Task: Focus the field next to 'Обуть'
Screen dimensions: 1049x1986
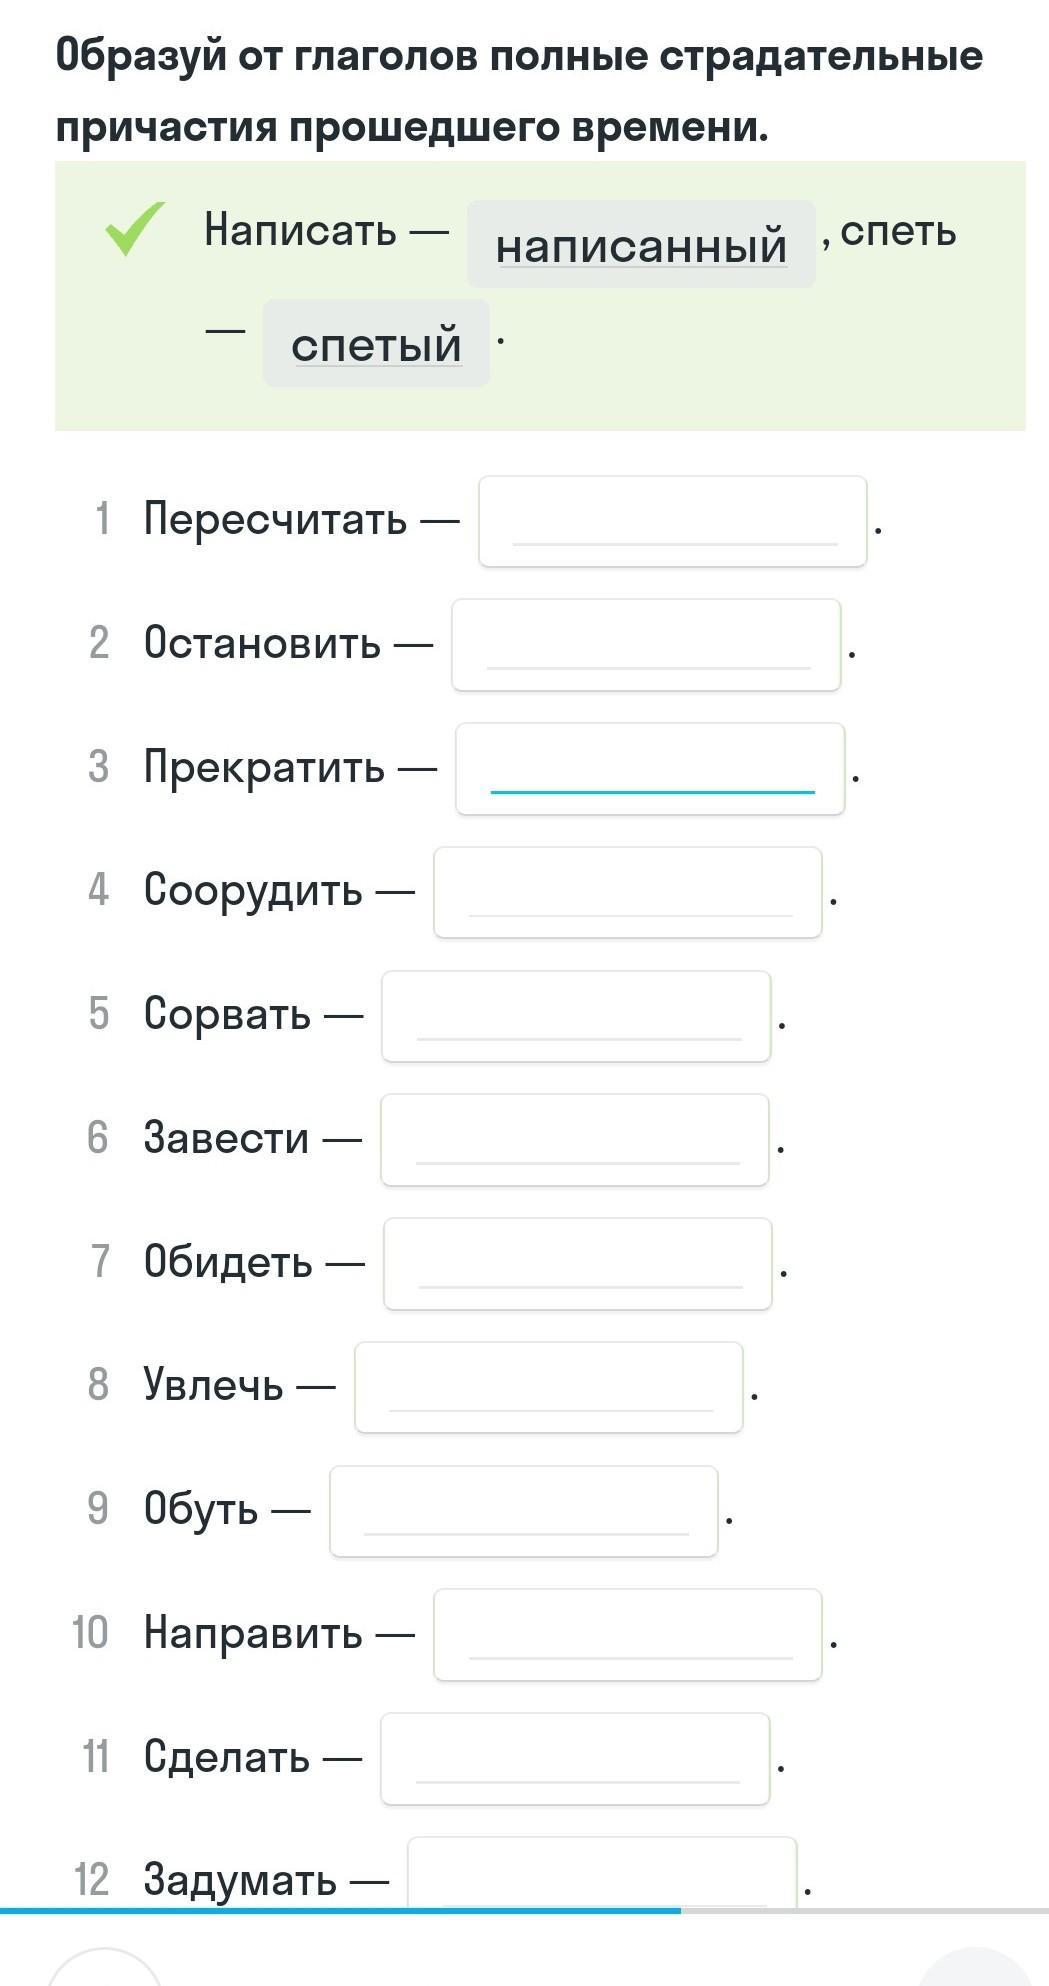Action: click(x=524, y=1511)
